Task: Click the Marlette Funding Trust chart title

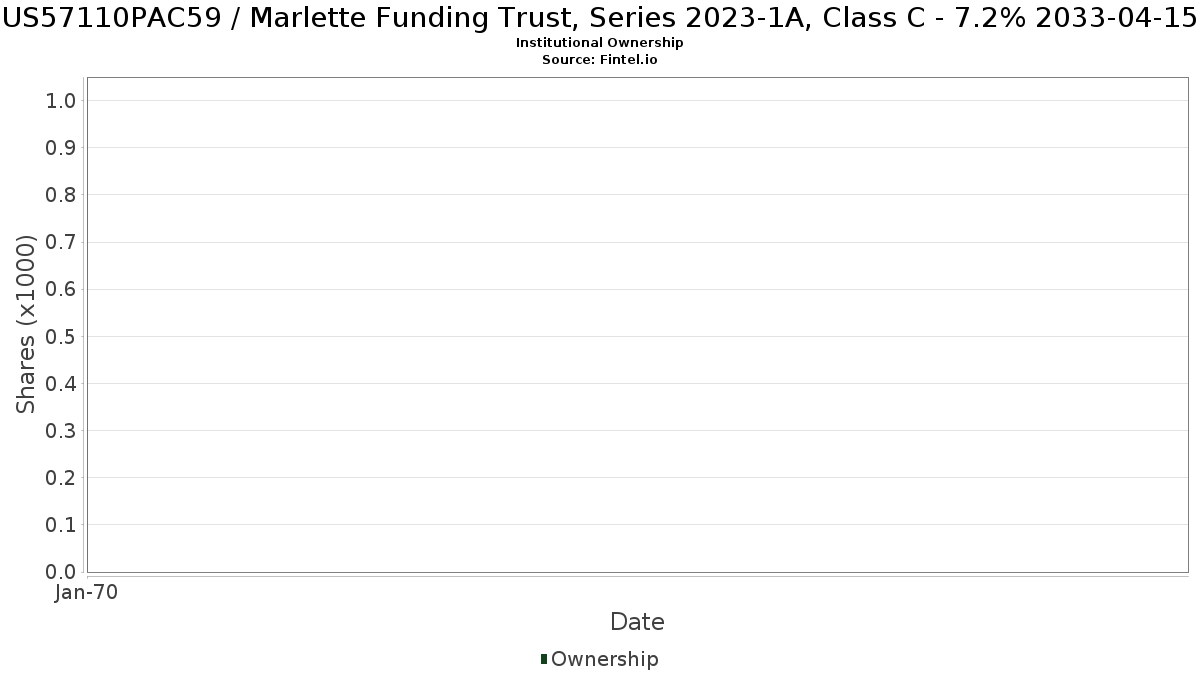Action: 599,18
